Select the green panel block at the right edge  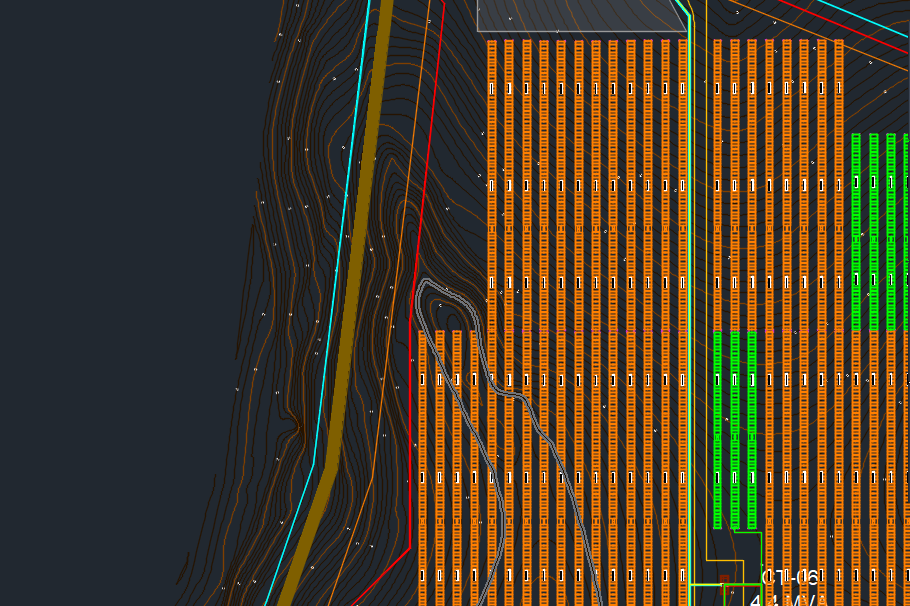coord(880,230)
